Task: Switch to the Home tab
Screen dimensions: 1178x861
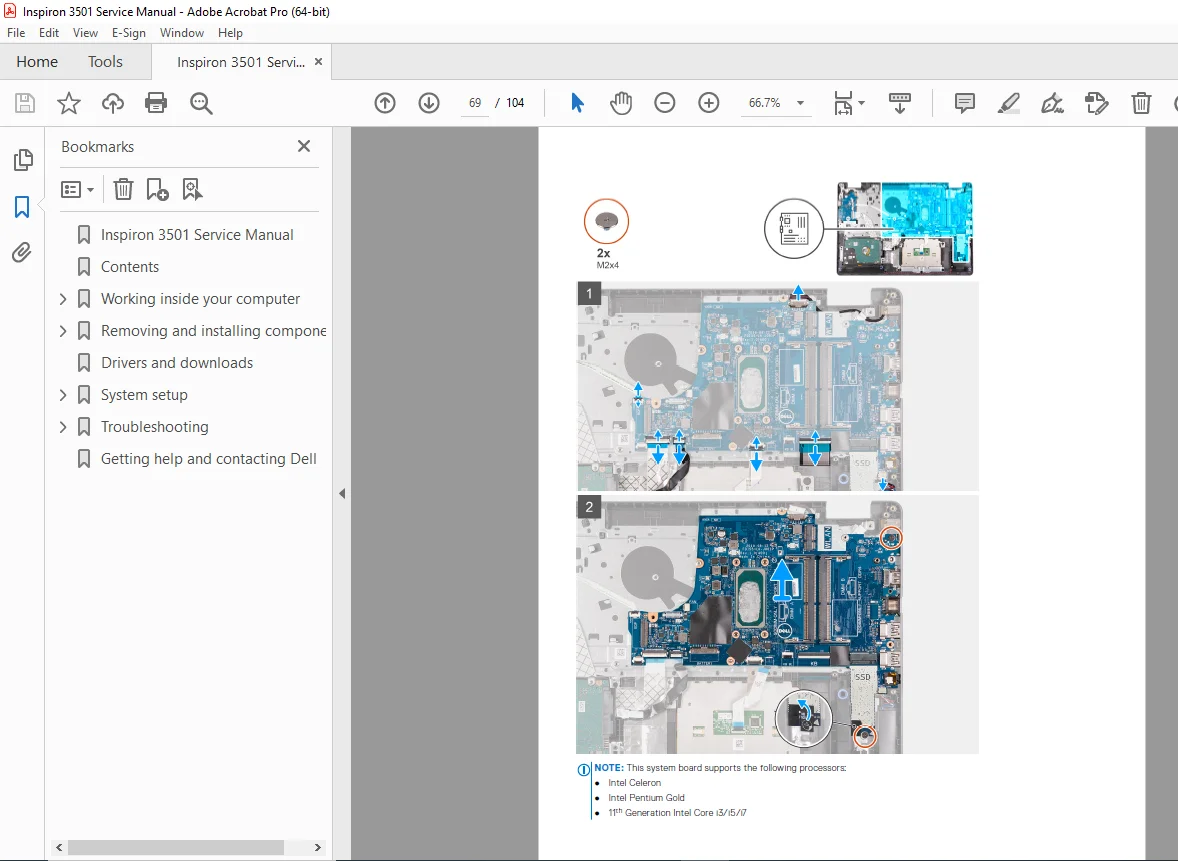Action: tap(37, 62)
